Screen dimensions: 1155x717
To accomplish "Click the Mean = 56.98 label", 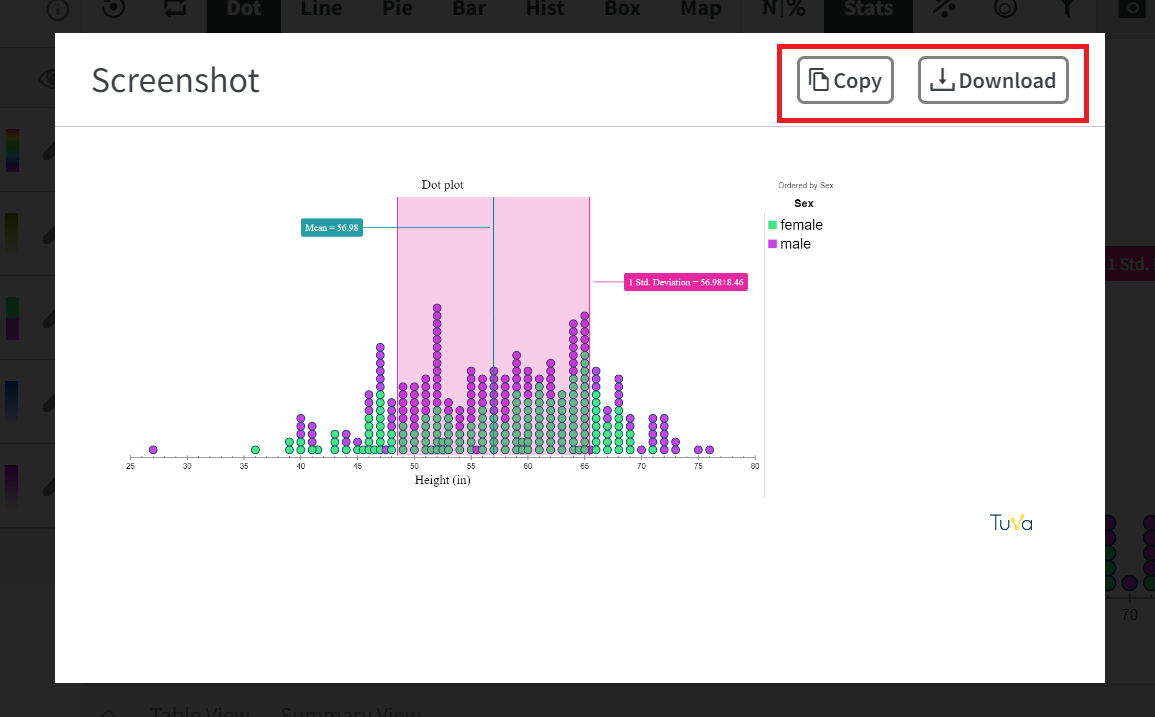I will pos(331,228).
